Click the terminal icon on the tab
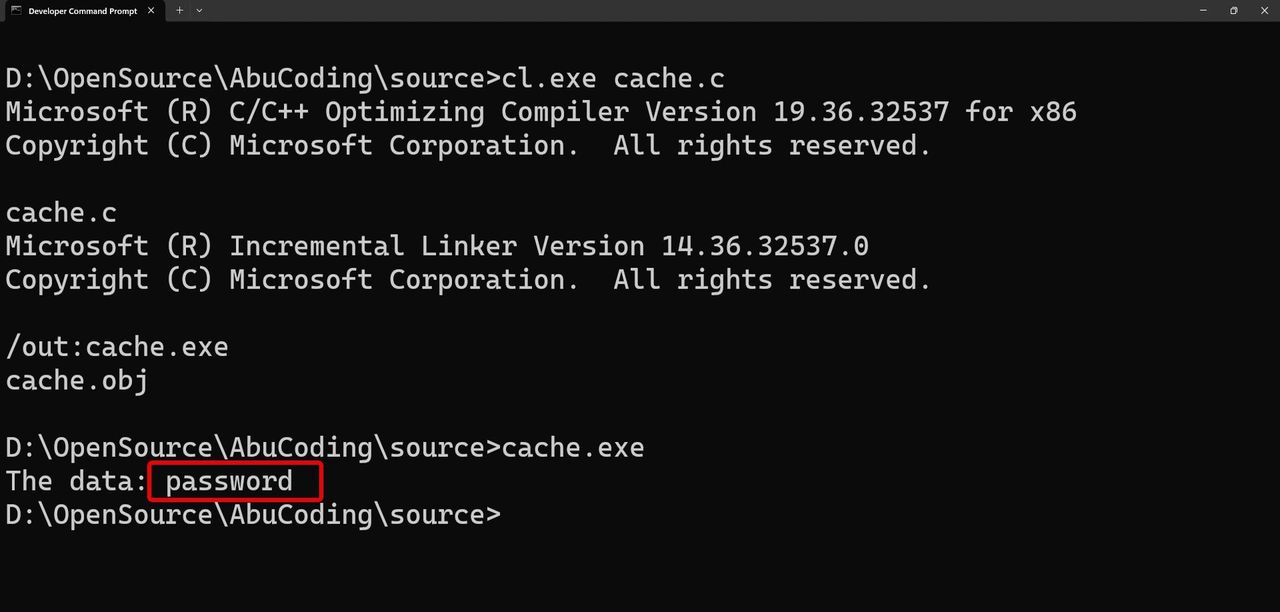1280x612 pixels. [16, 10]
